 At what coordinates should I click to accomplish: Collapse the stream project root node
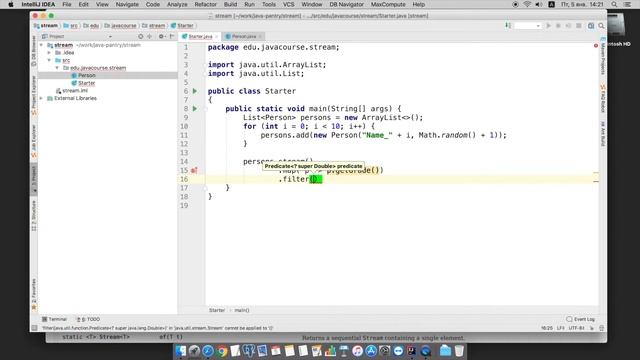41,45
